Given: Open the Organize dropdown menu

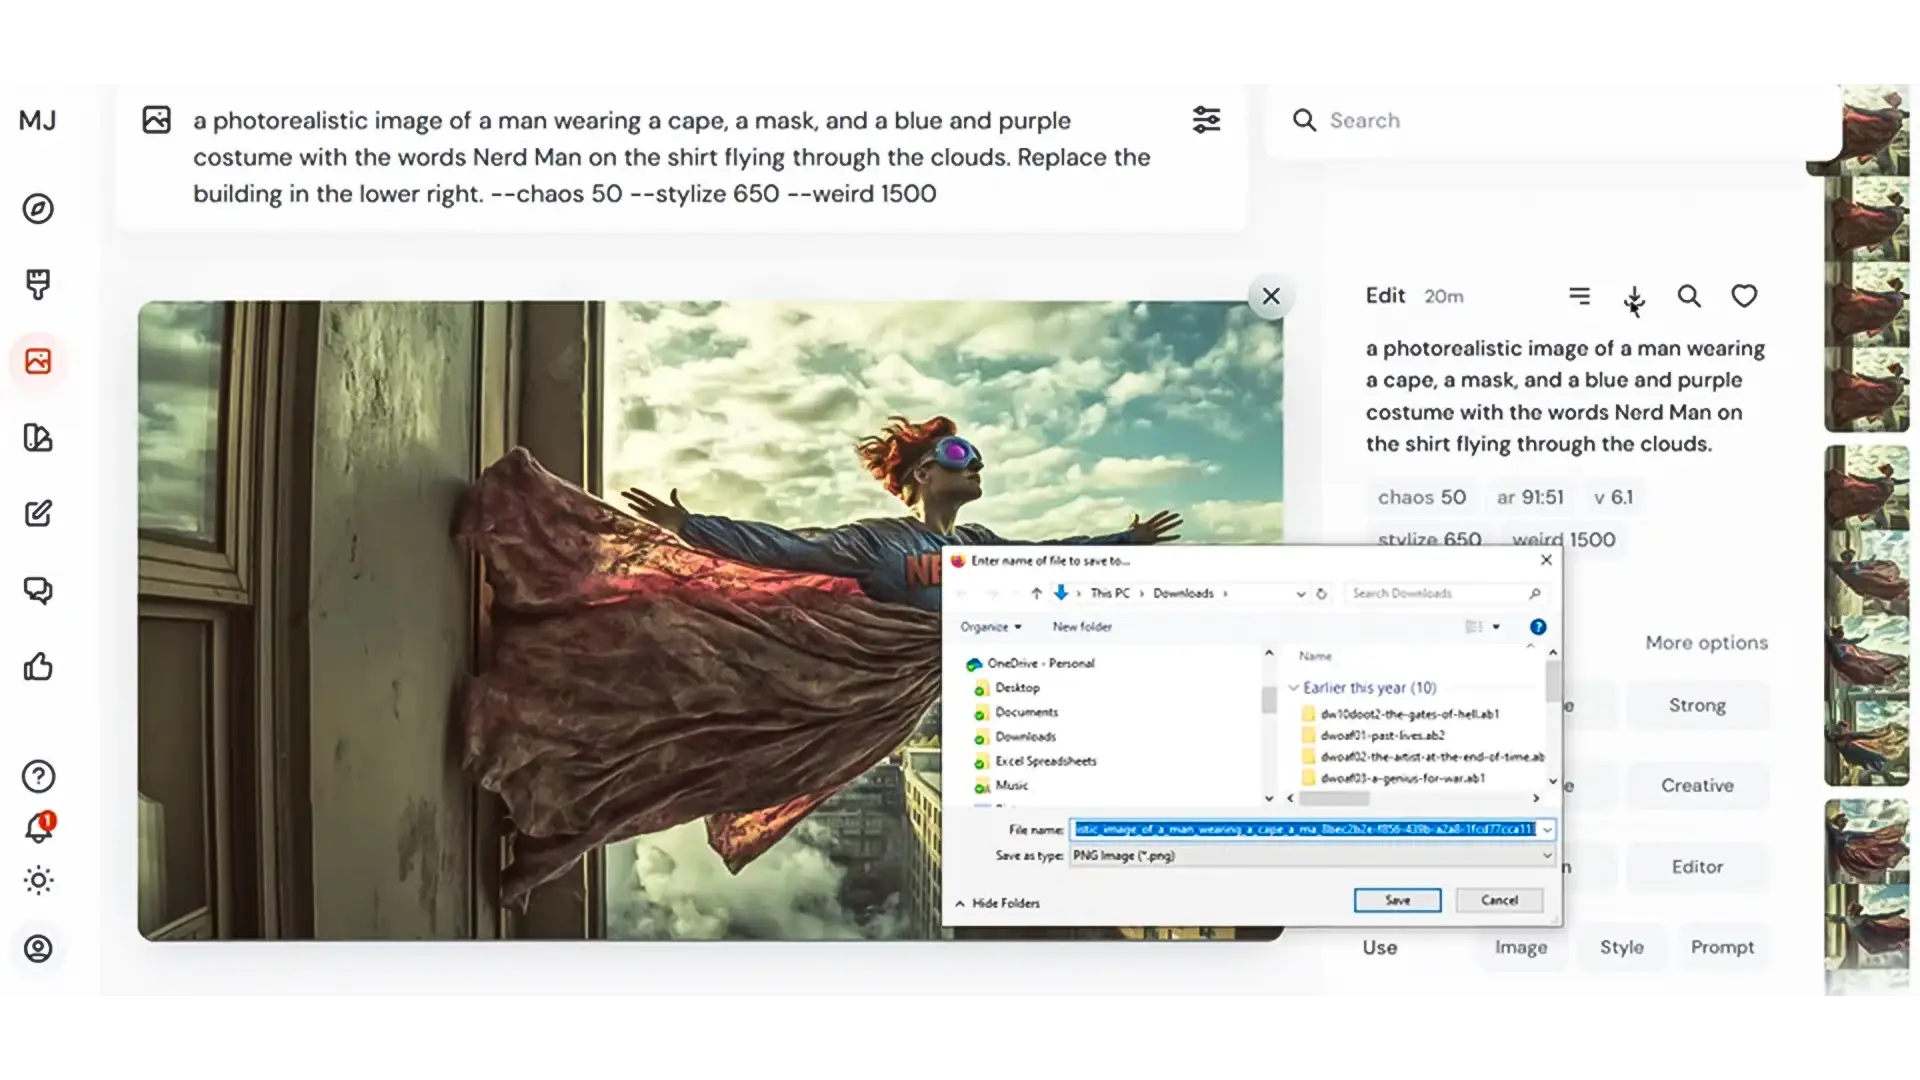Looking at the screenshot, I should 990,627.
